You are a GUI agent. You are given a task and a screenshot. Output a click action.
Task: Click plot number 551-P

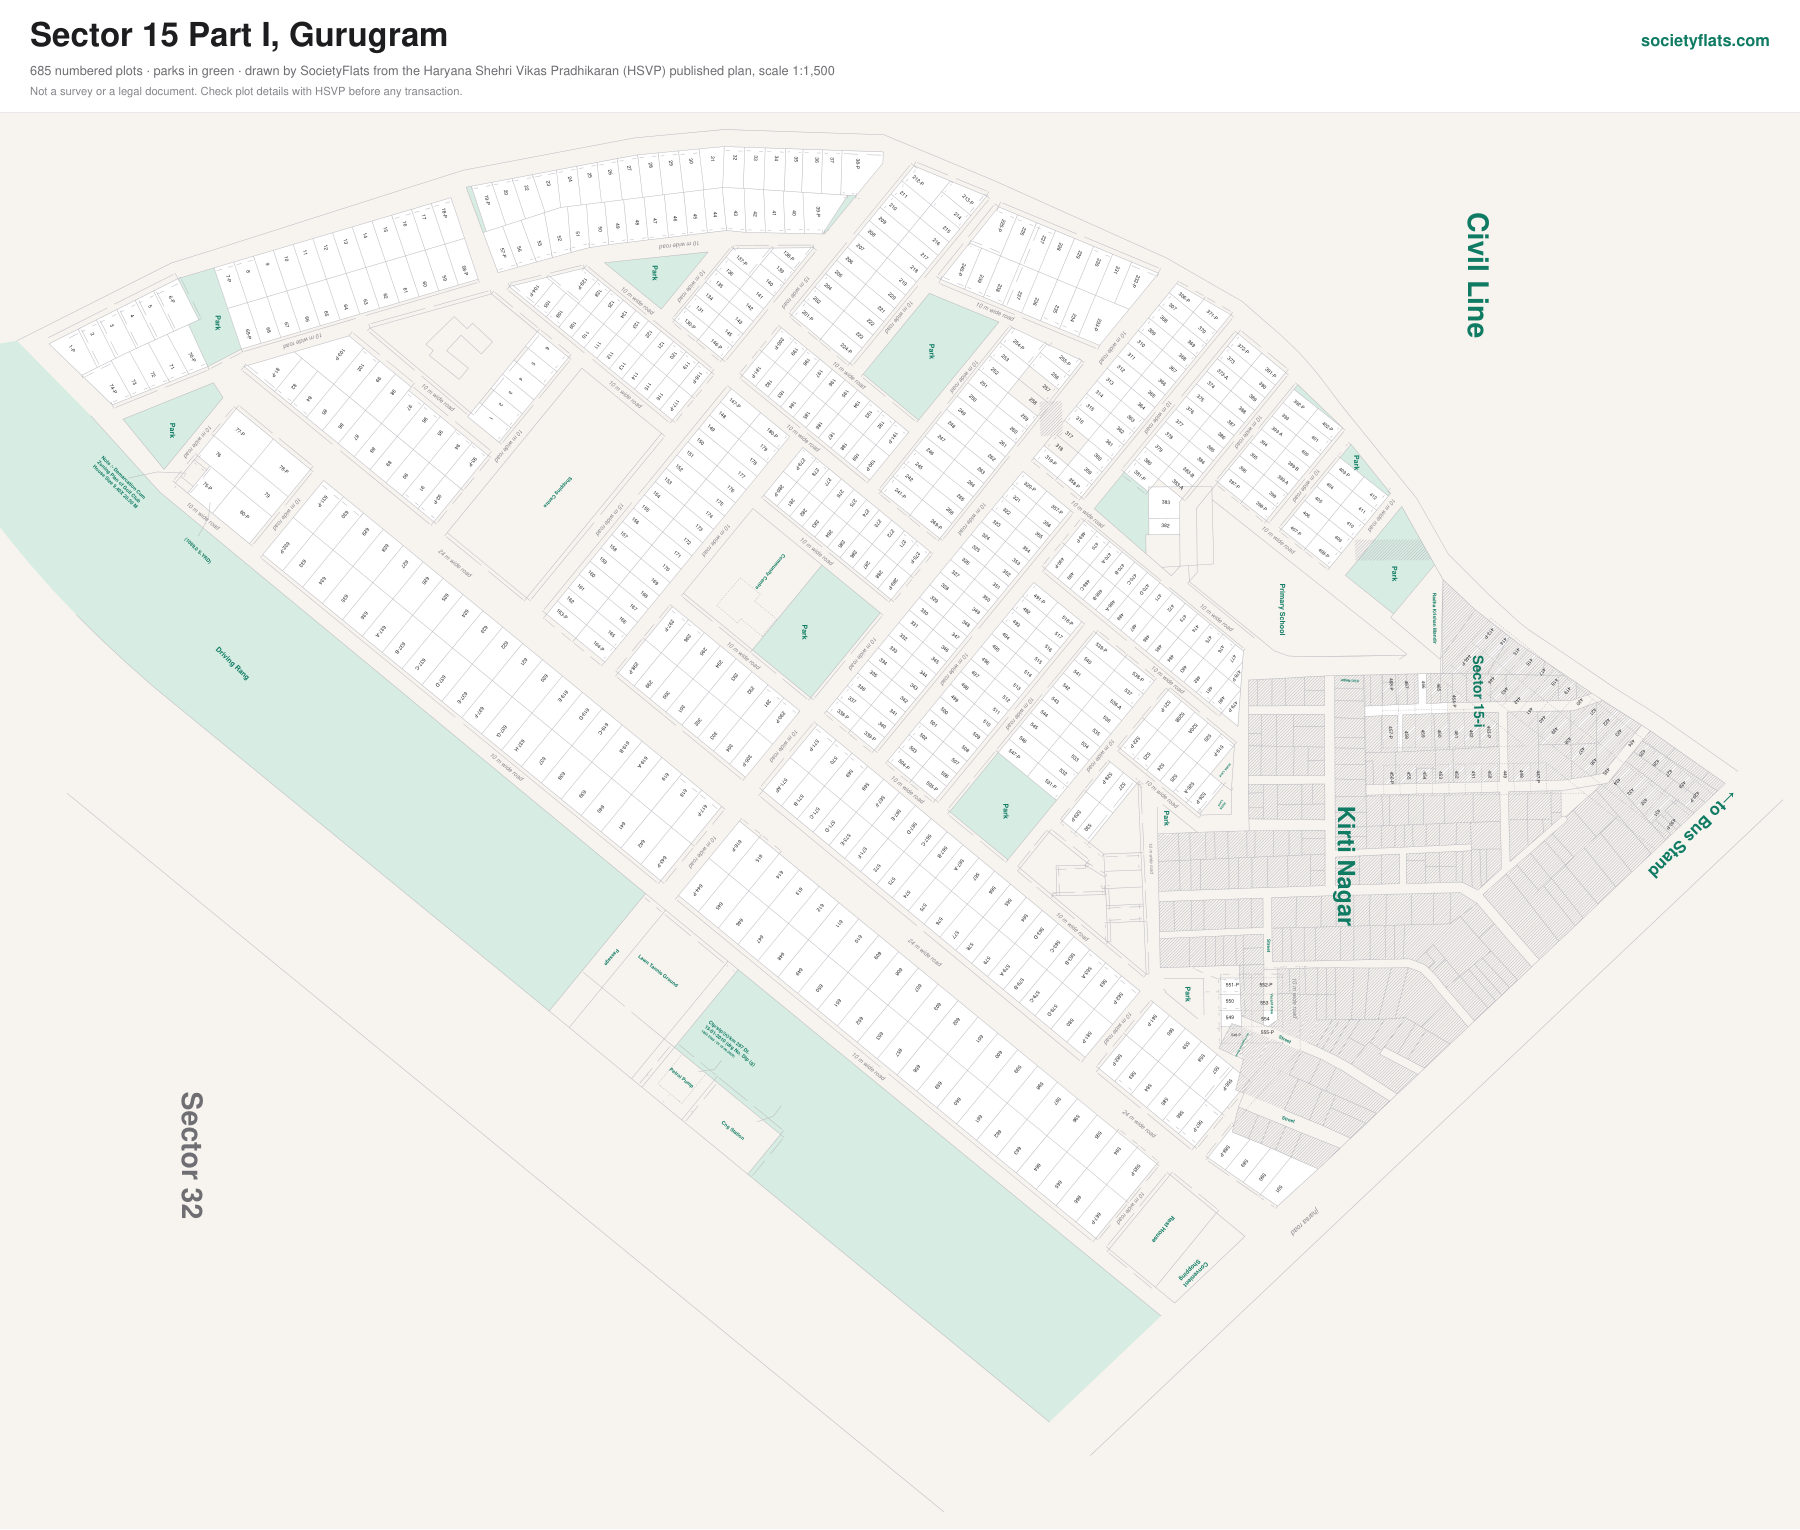pyautogui.click(x=1231, y=985)
